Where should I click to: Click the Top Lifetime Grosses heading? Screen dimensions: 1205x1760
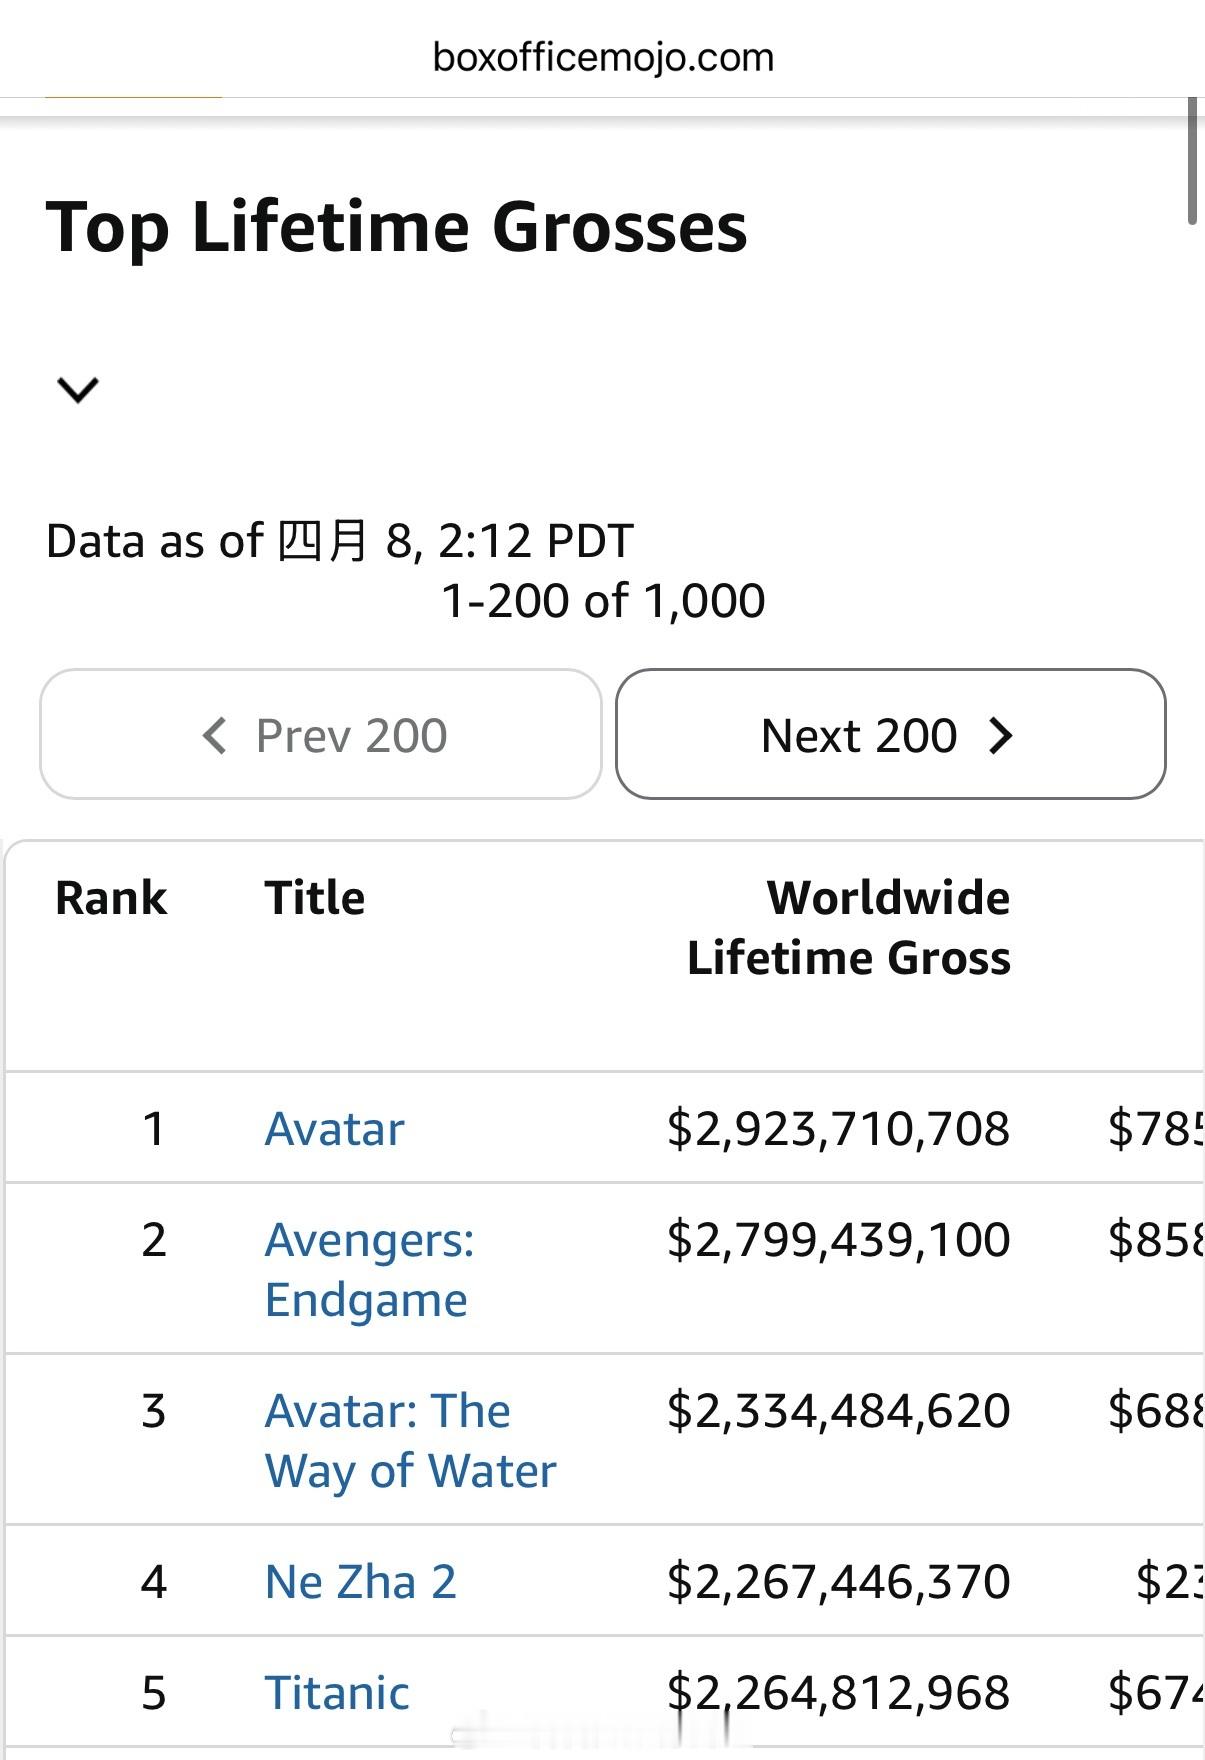click(x=397, y=227)
